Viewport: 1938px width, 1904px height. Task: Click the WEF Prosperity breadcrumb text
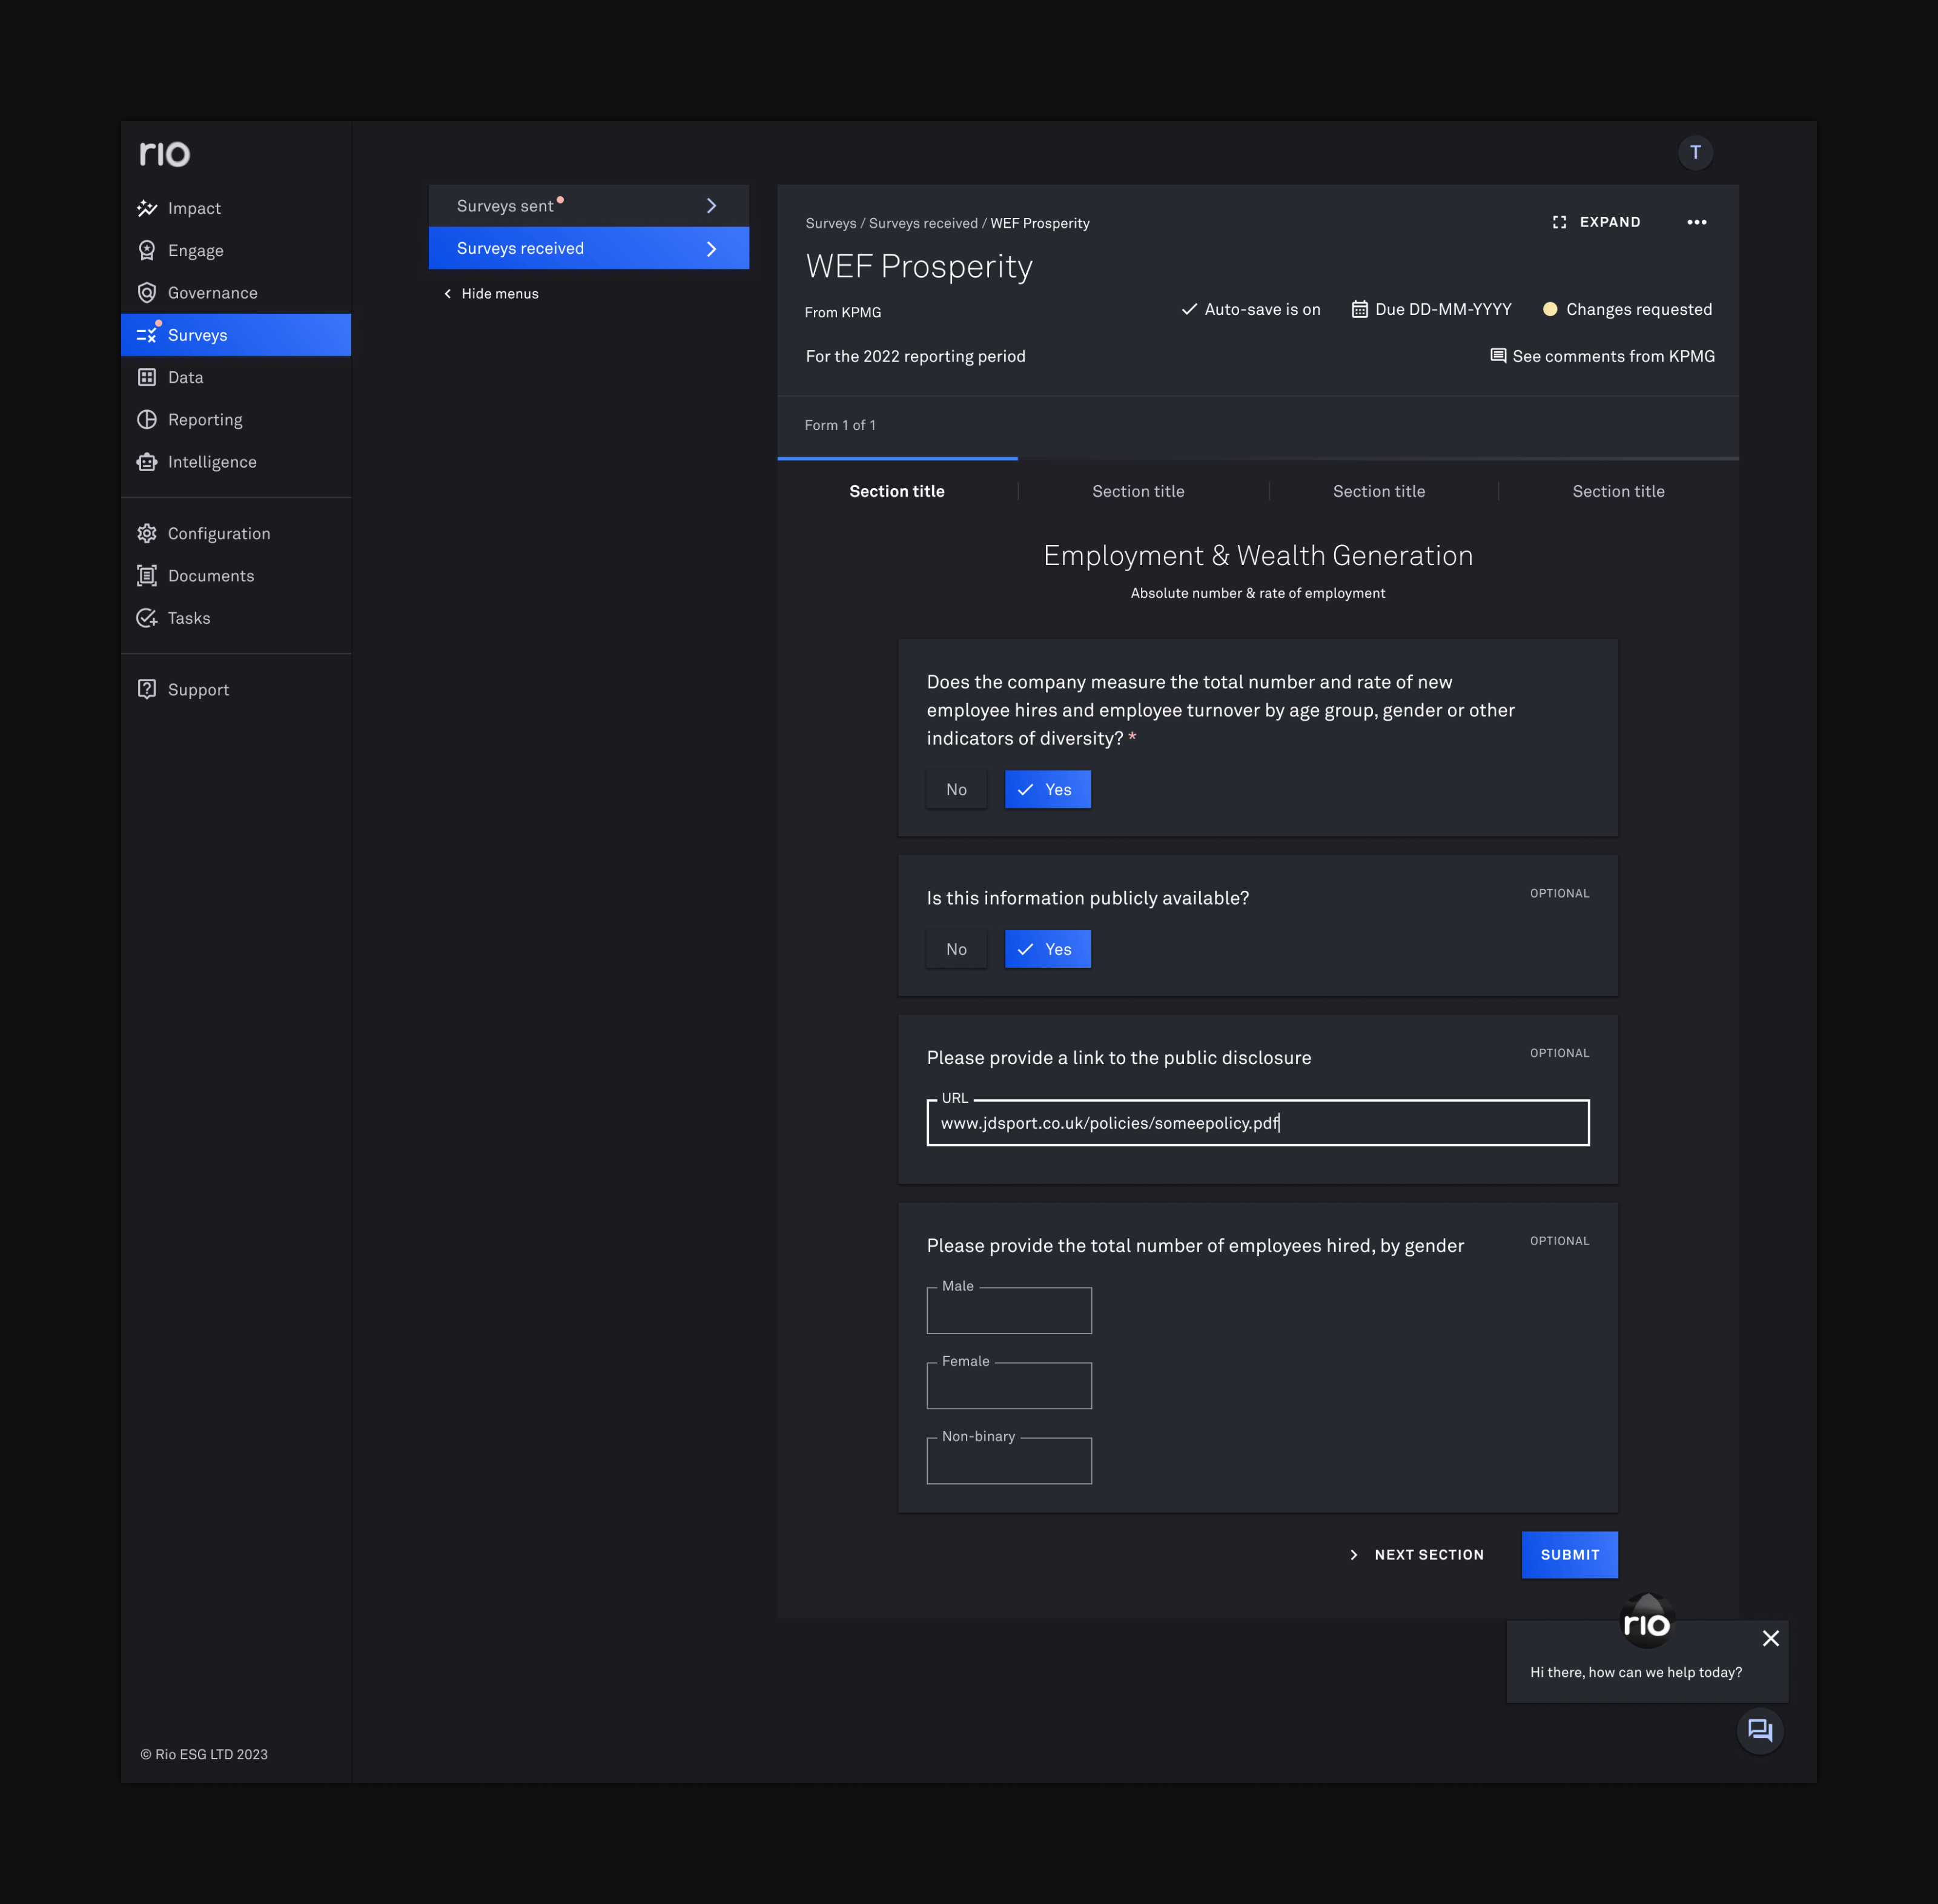[x=1039, y=223]
